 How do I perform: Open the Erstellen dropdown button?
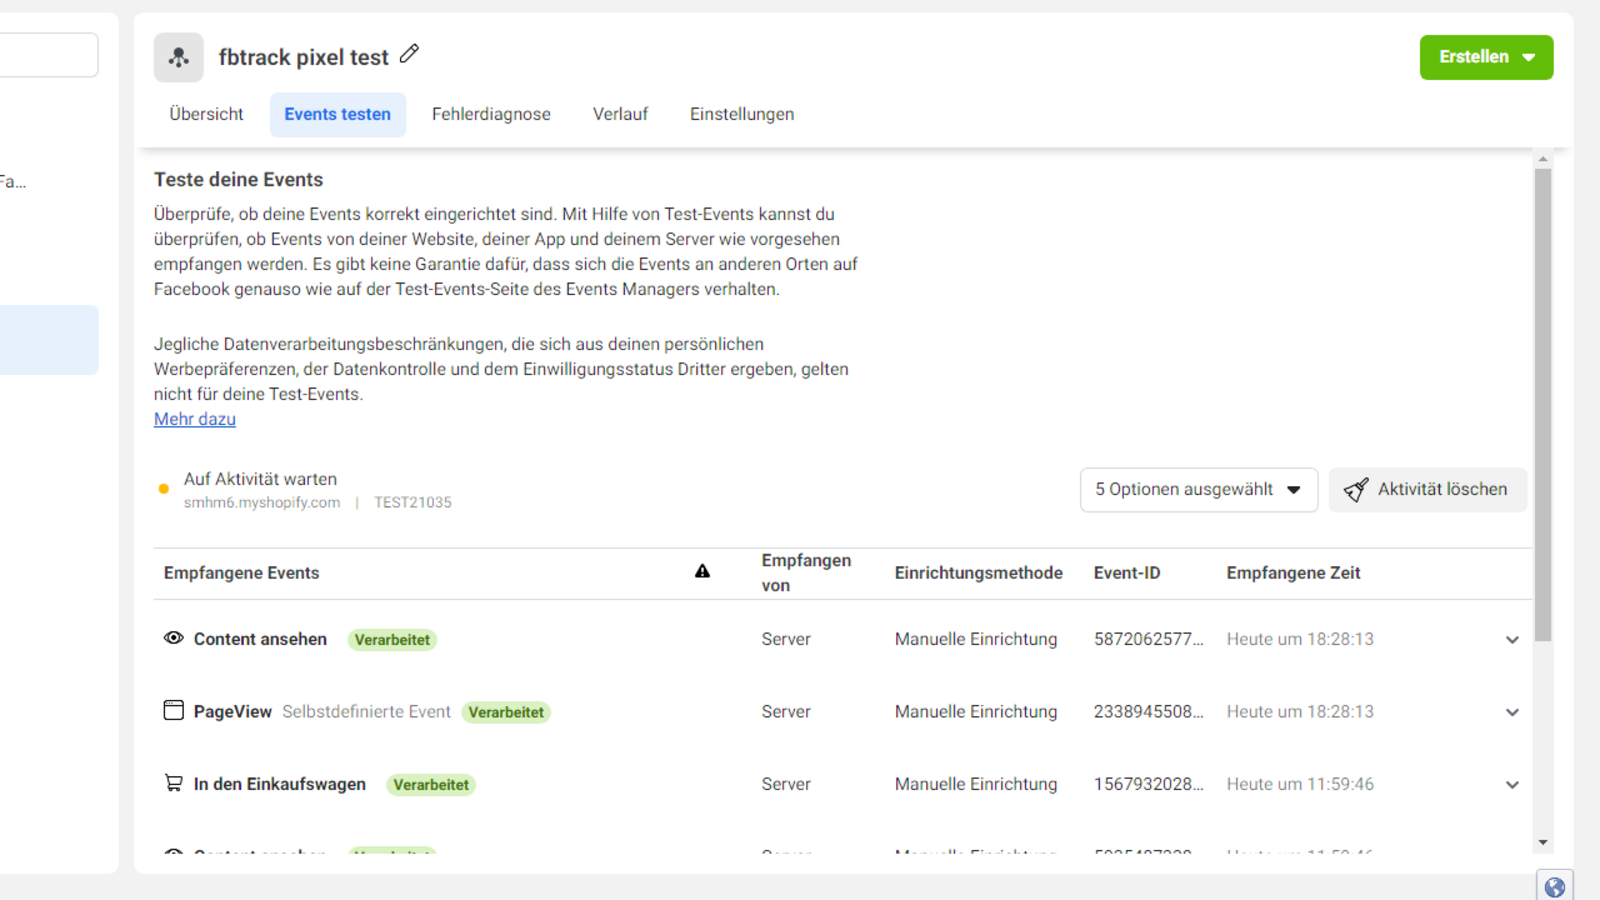click(x=1486, y=57)
